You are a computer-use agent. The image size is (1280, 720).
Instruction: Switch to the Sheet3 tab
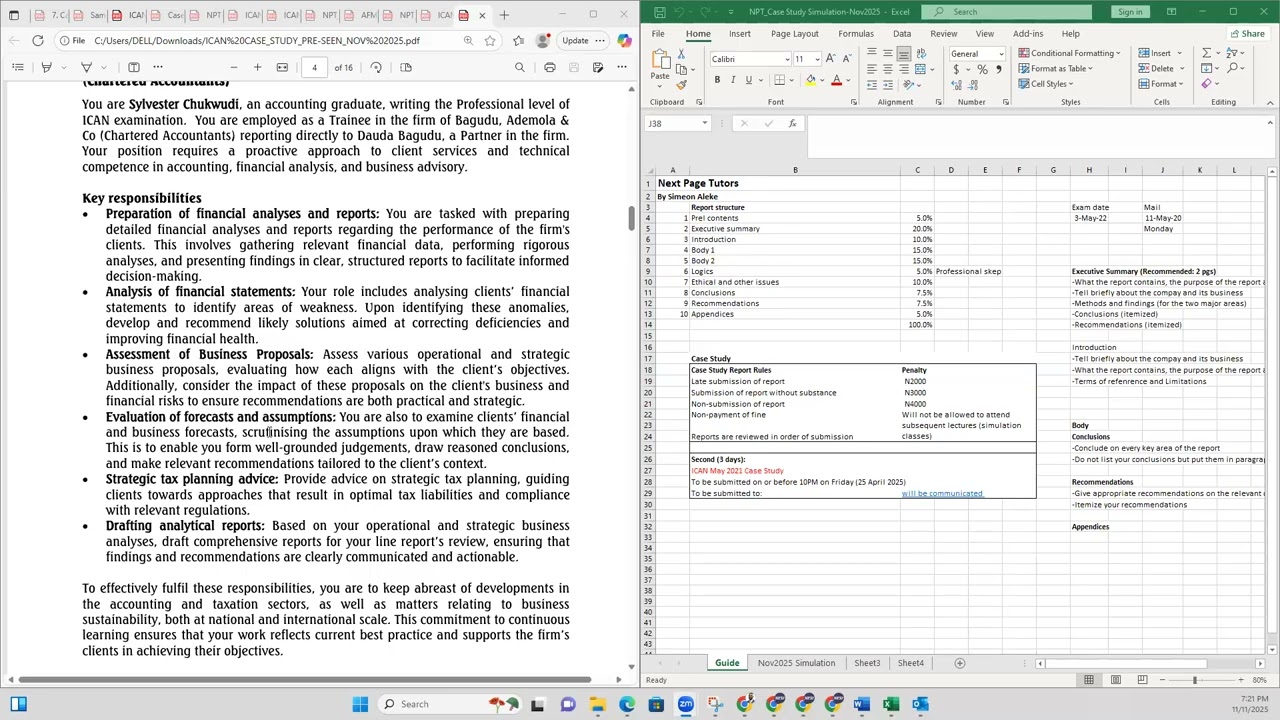(x=867, y=663)
